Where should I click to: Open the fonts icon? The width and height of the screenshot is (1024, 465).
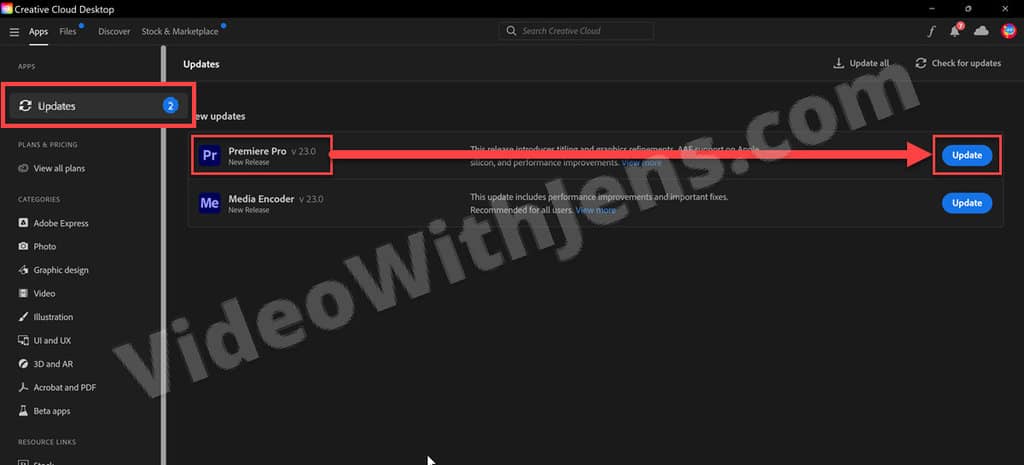932,31
